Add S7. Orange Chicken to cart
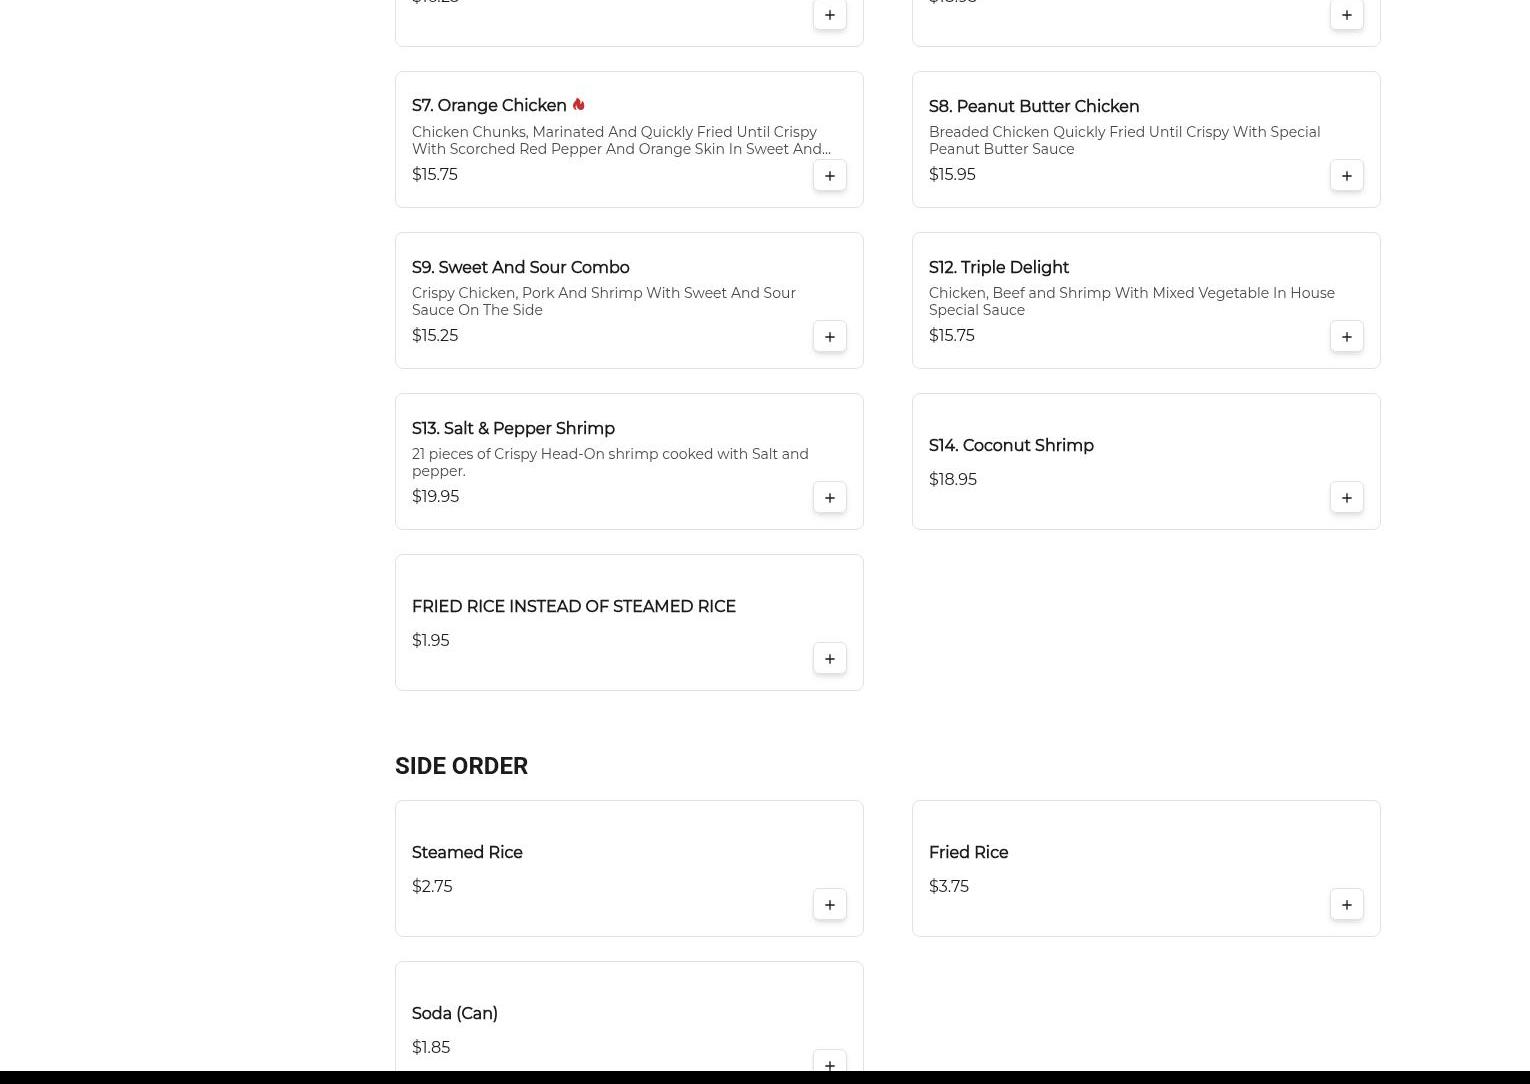Image resolution: width=1530 pixels, height=1084 pixels. pyautogui.click(x=830, y=176)
